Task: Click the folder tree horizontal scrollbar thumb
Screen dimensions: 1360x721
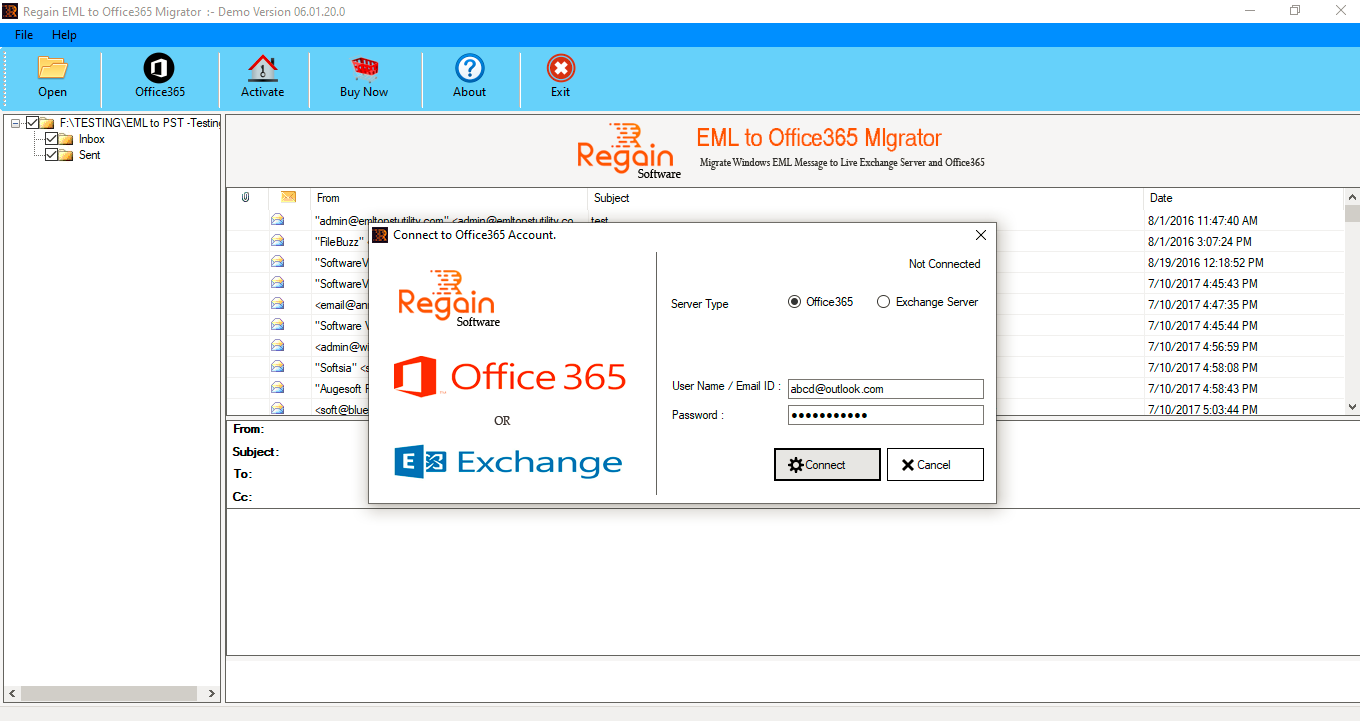Action: [109, 693]
